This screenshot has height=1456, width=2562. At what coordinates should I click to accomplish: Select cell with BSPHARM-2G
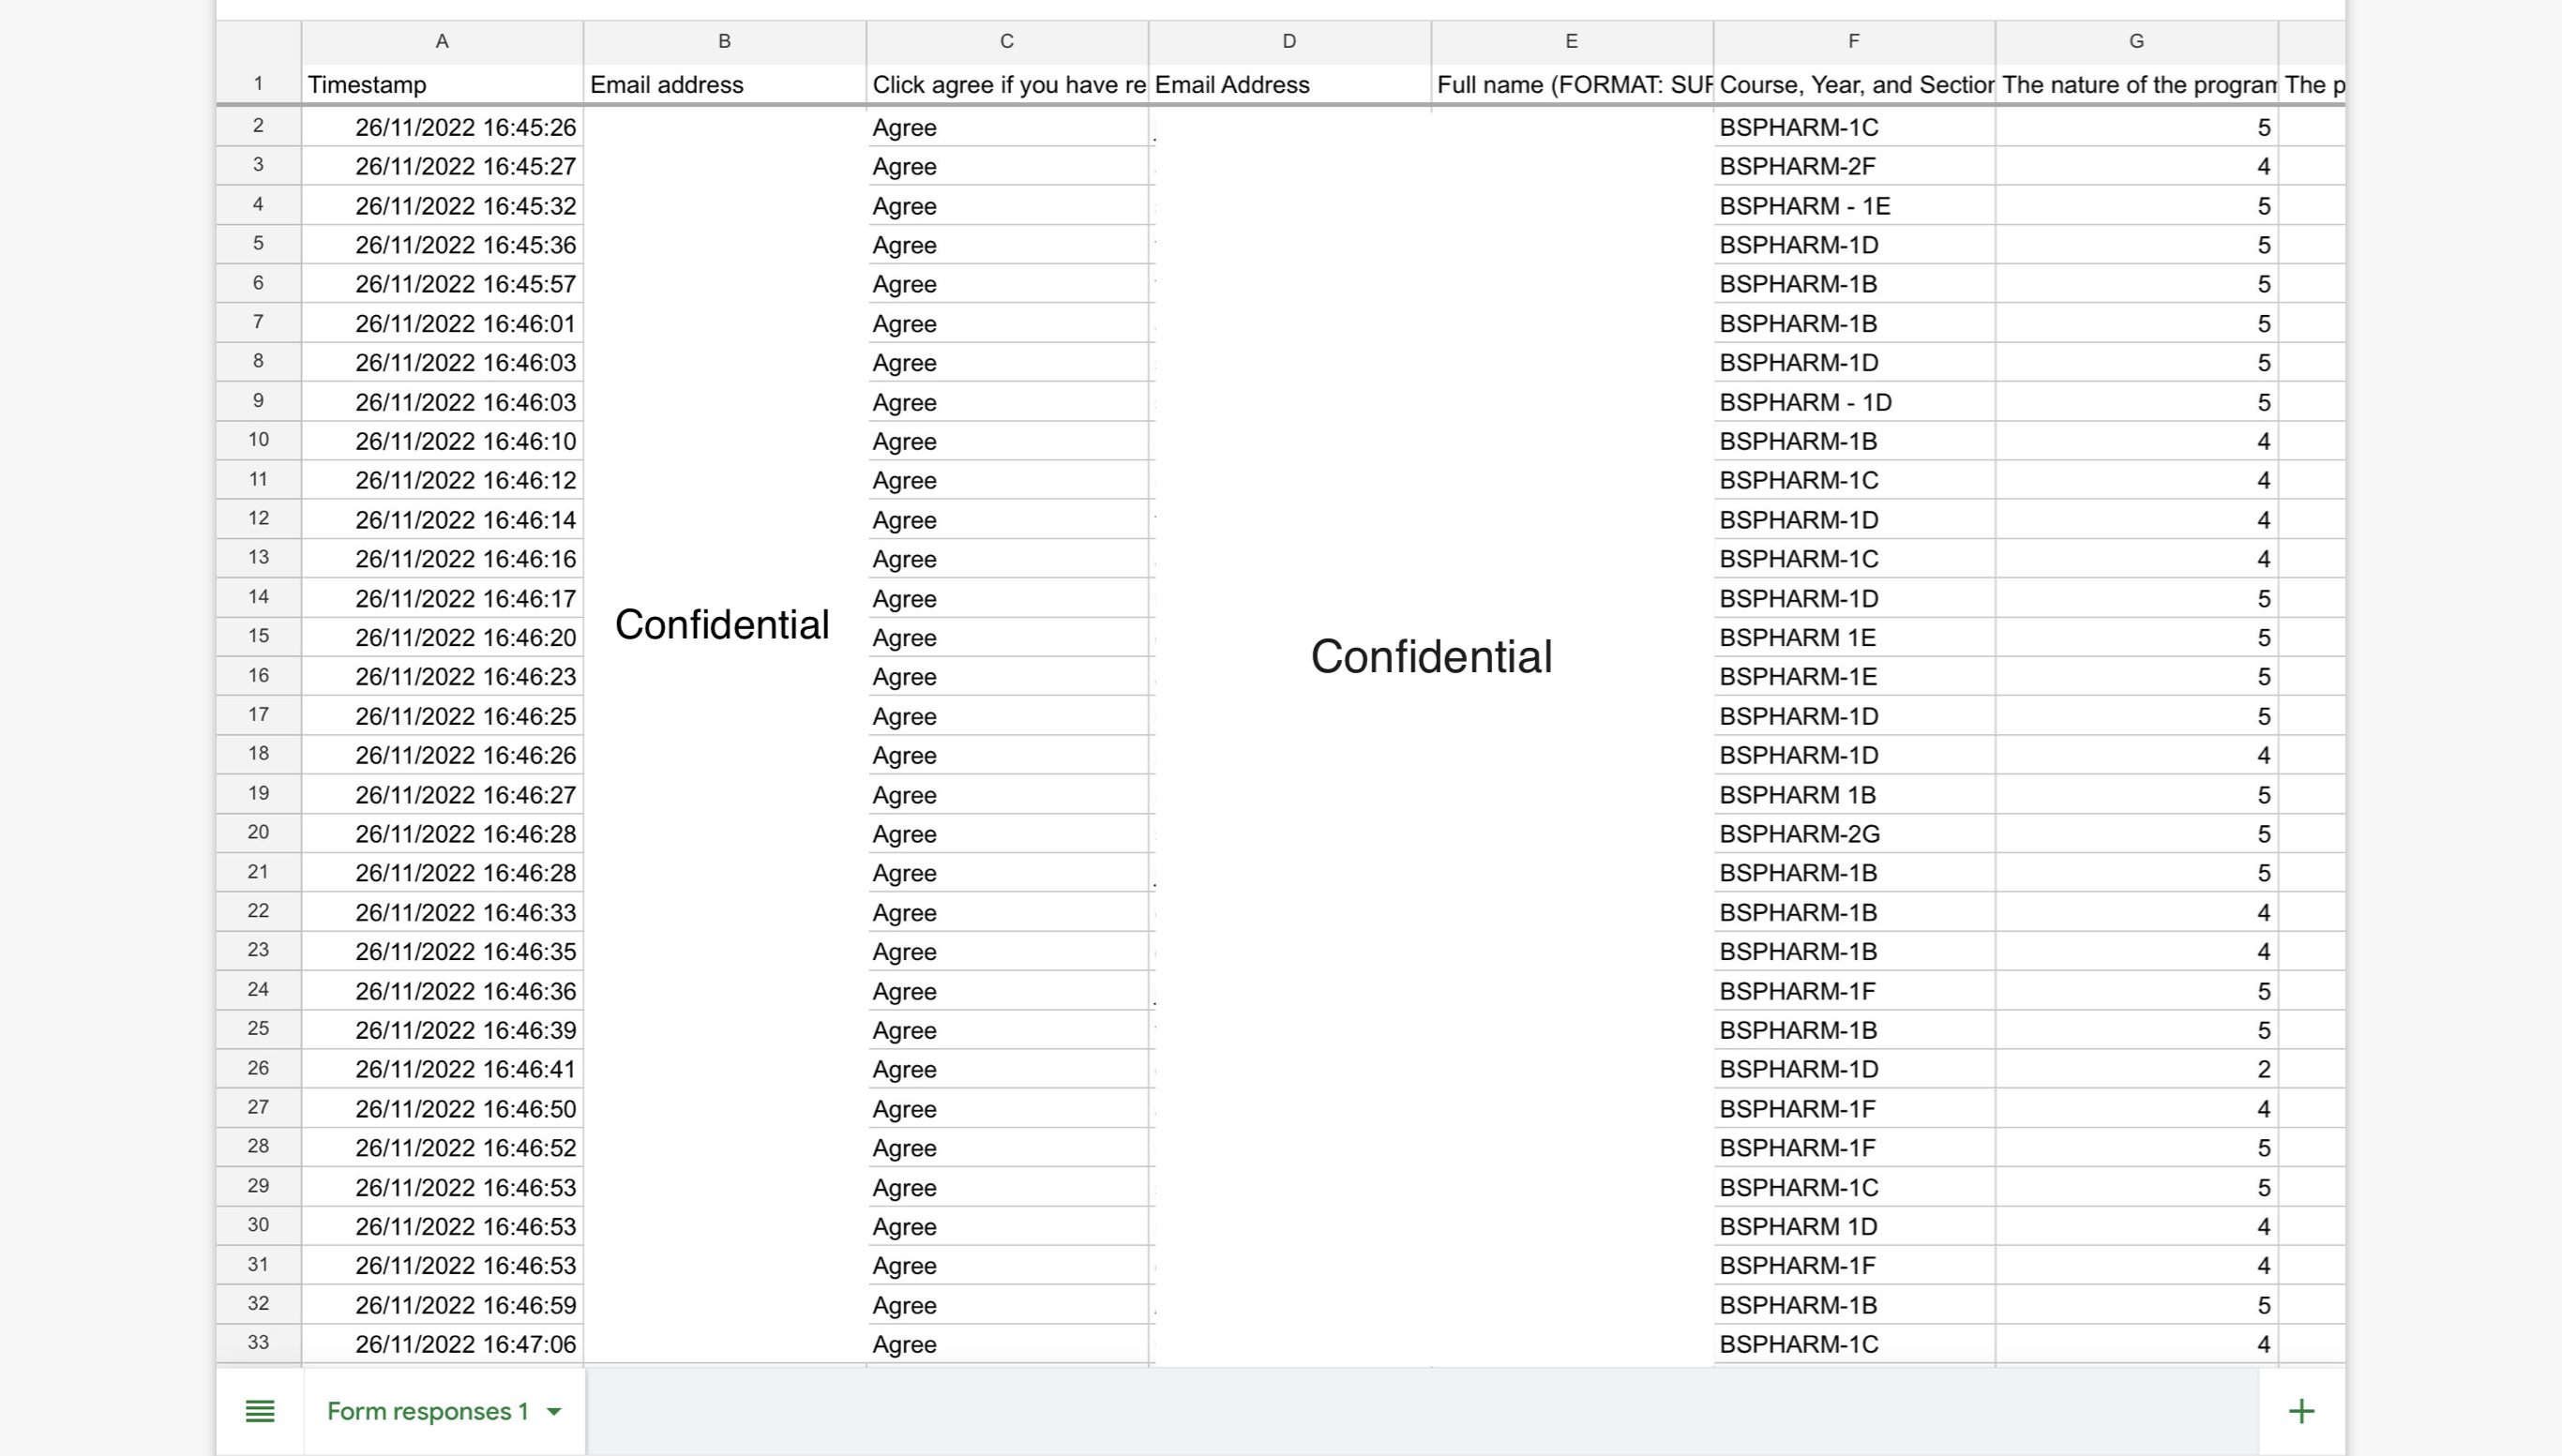[1854, 834]
